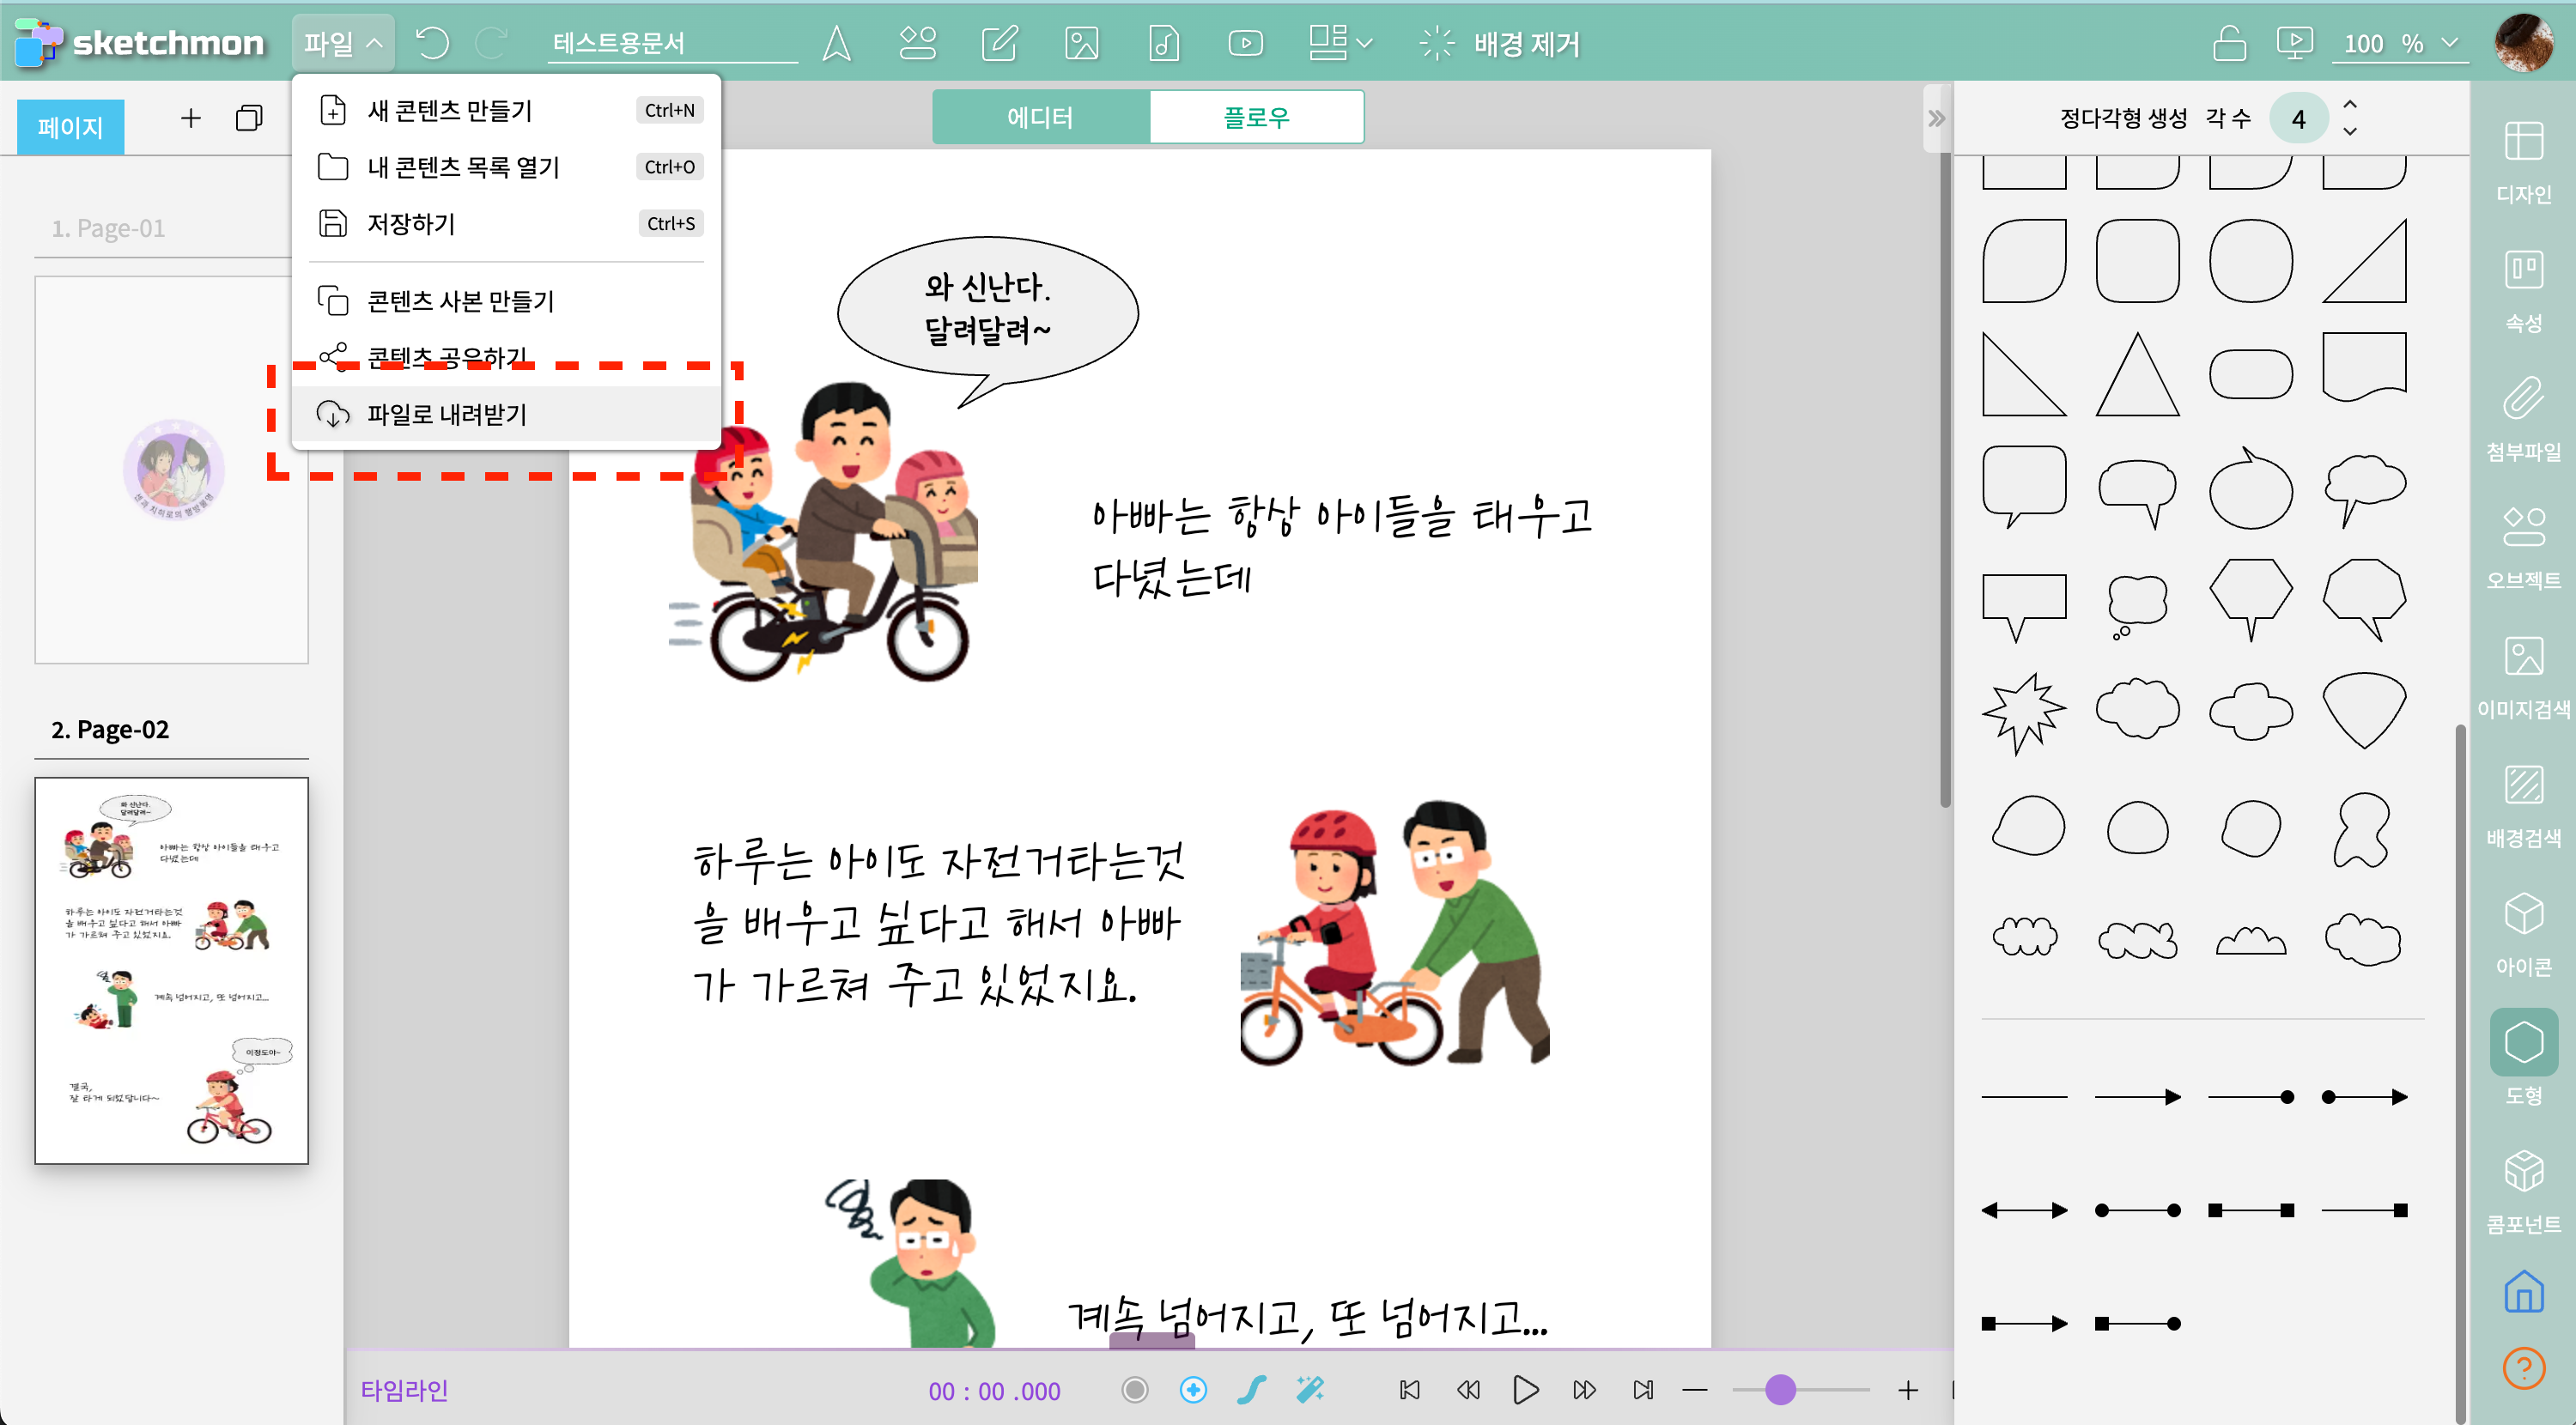The width and height of the screenshot is (2576, 1425).
Task: Click the add page plus button
Action: (190, 118)
